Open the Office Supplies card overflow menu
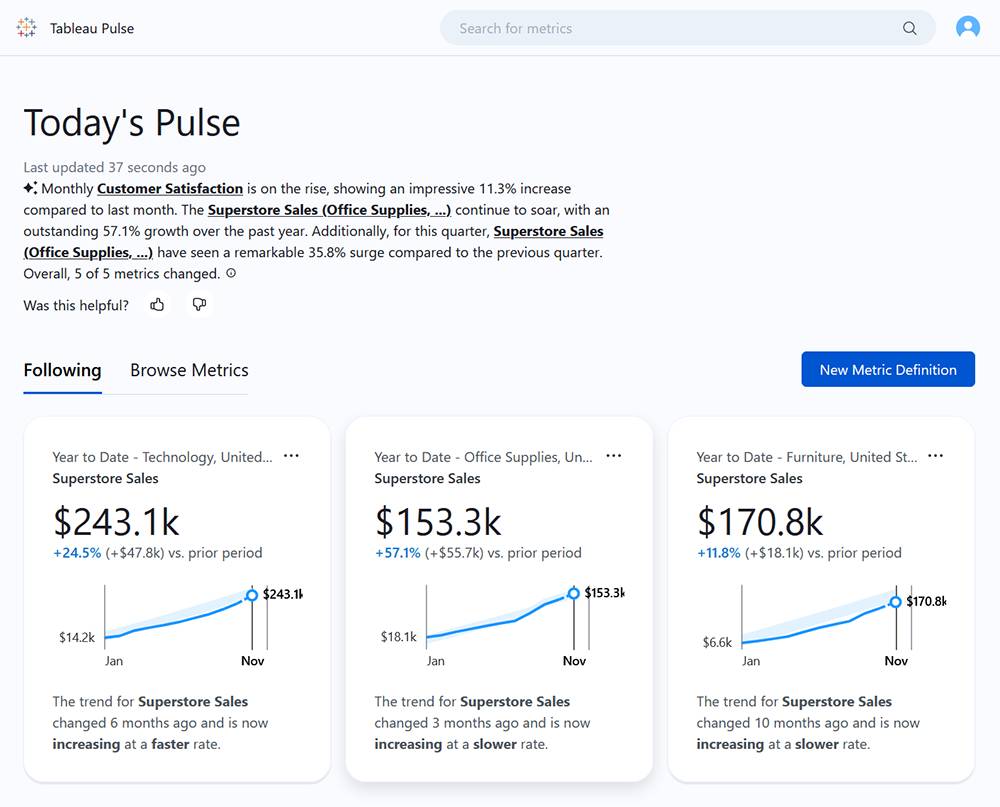 click(x=613, y=455)
